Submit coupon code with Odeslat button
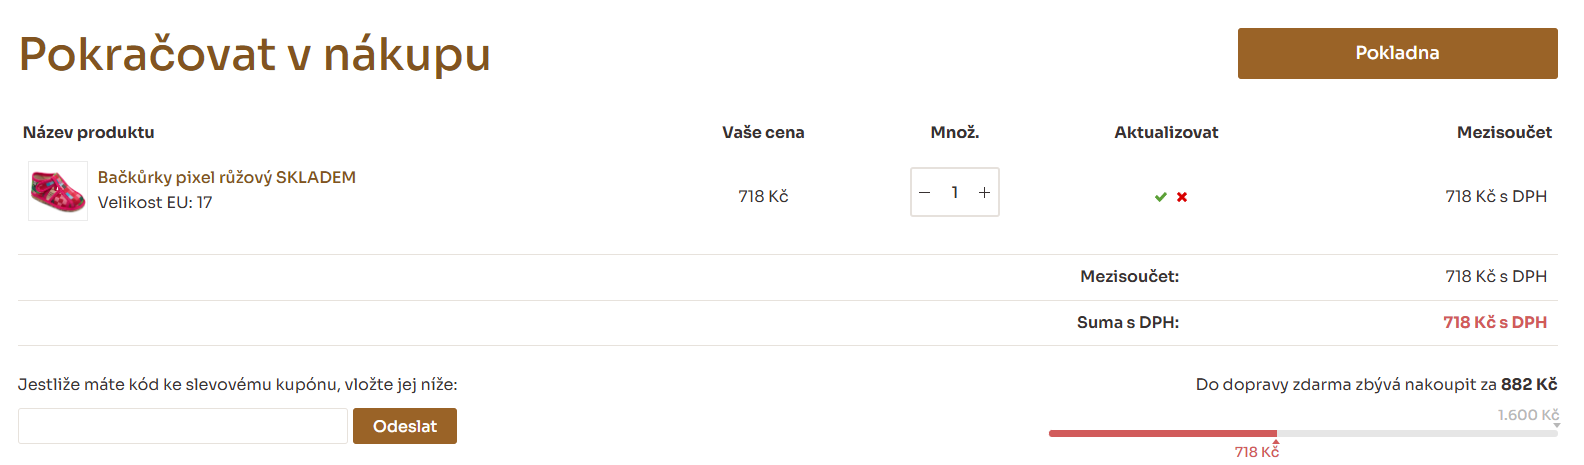1584x465 pixels. click(405, 426)
